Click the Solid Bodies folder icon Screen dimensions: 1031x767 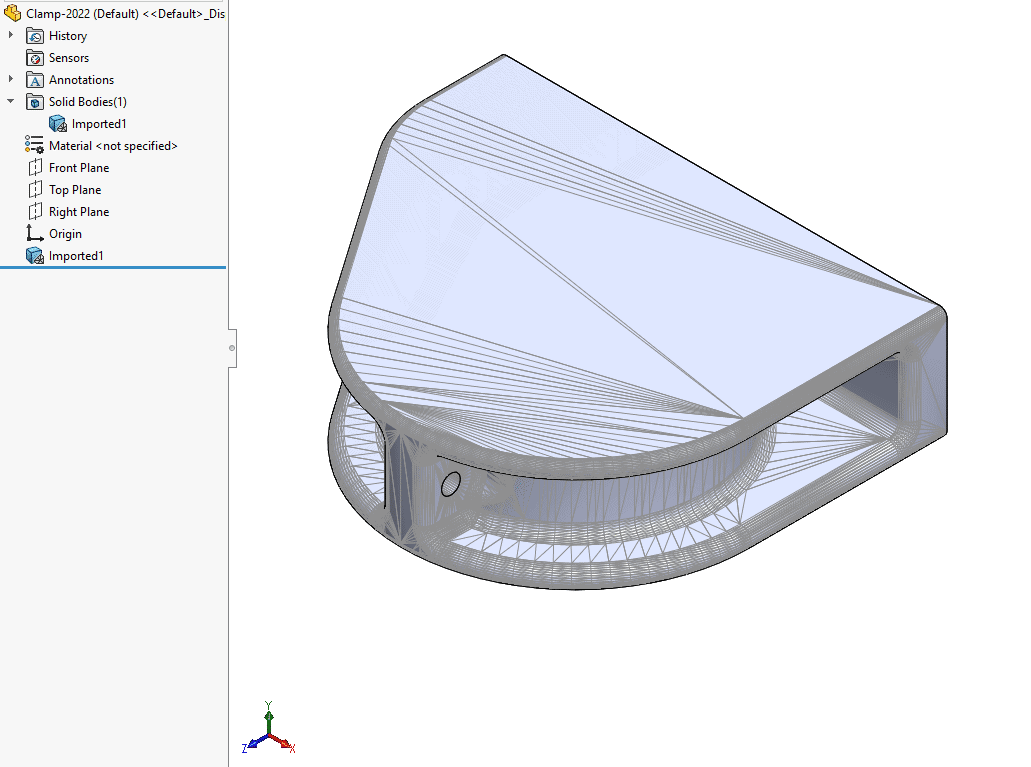point(35,101)
